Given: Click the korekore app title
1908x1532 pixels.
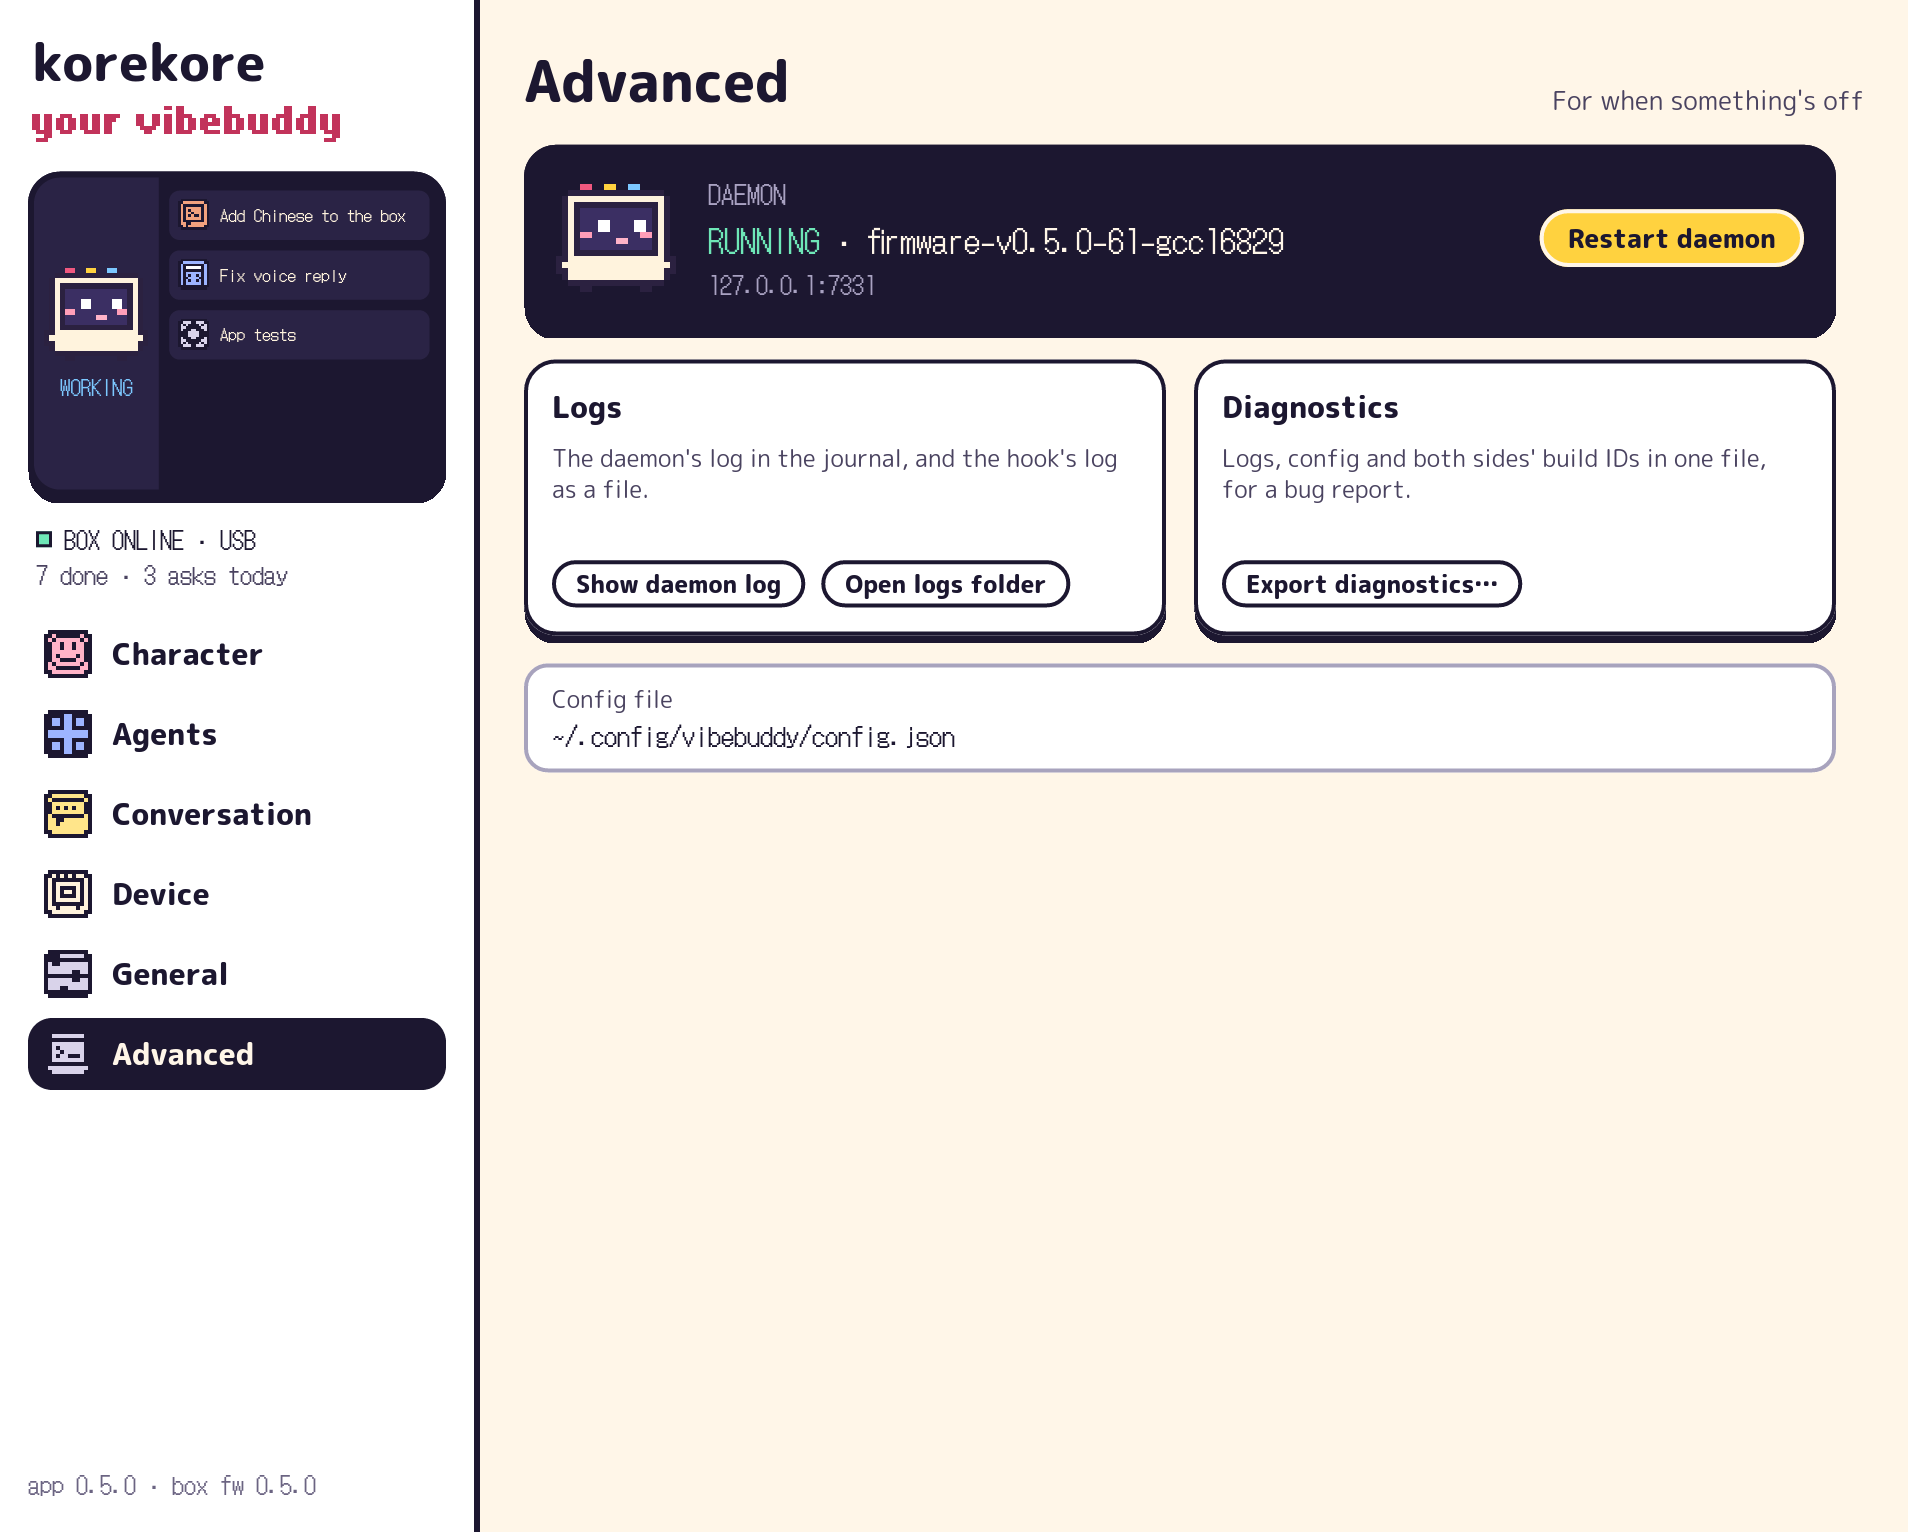Looking at the screenshot, I should click(x=149, y=64).
